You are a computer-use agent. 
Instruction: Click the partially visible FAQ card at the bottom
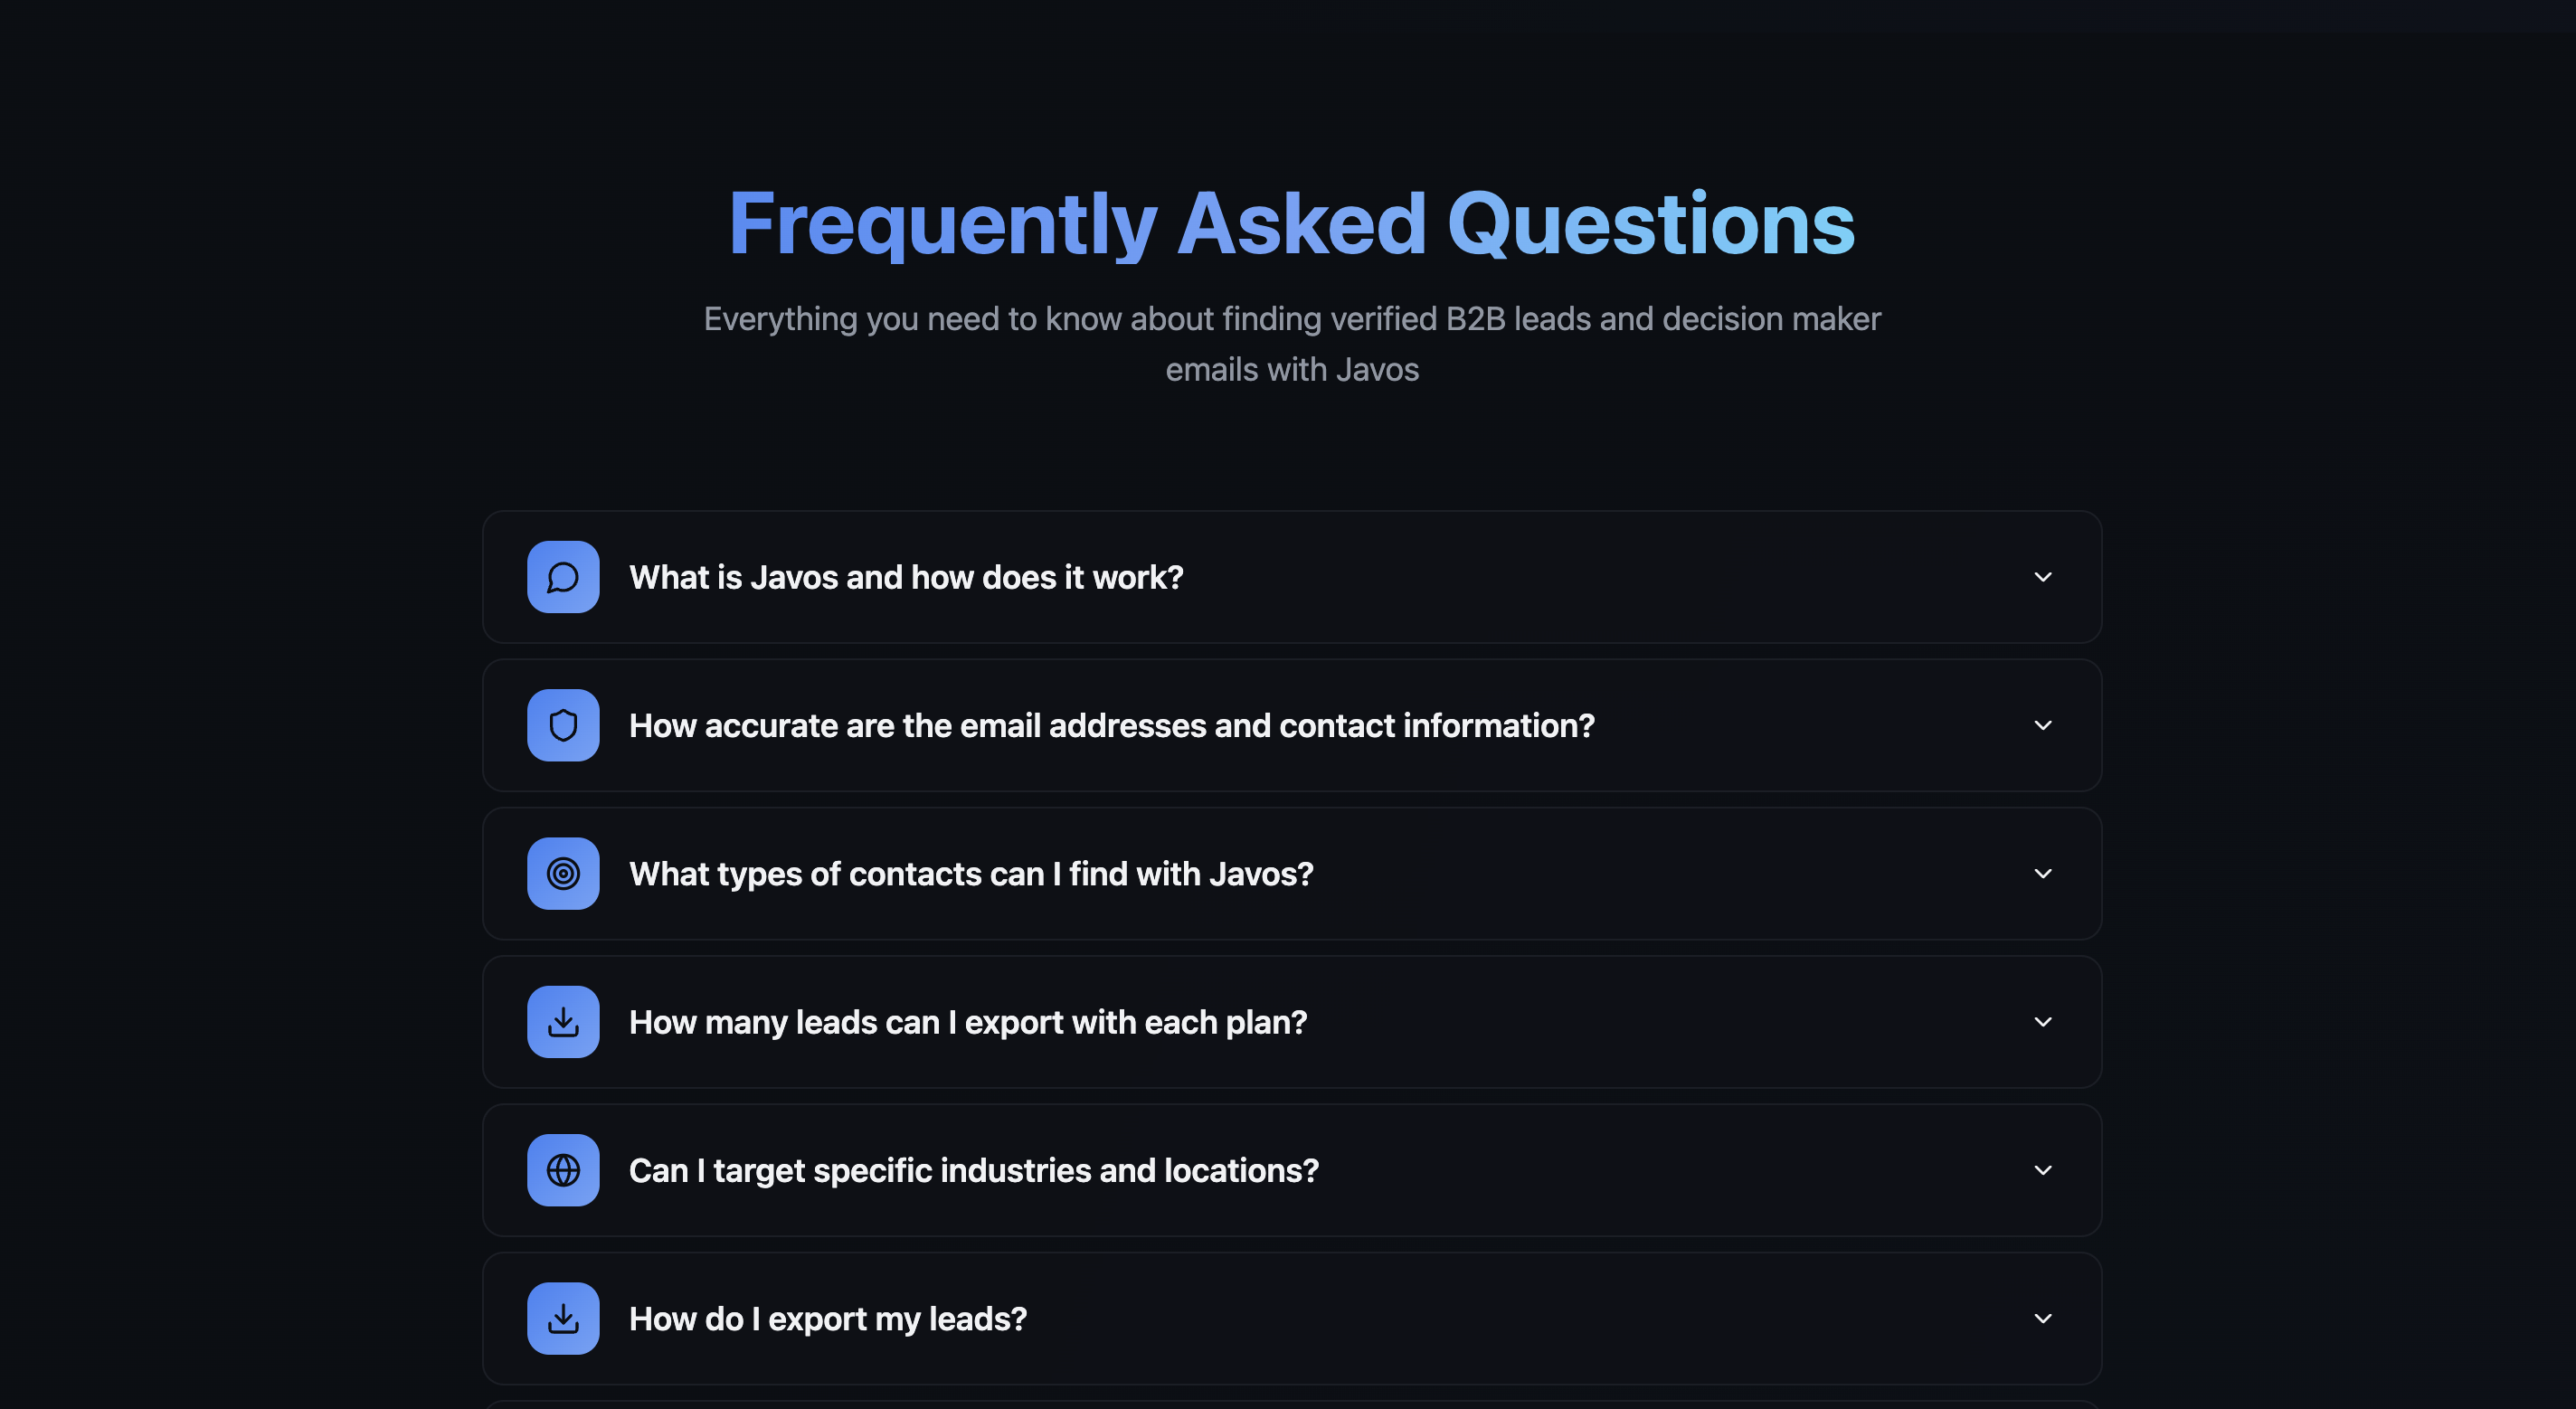(x=1292, y=1403)
